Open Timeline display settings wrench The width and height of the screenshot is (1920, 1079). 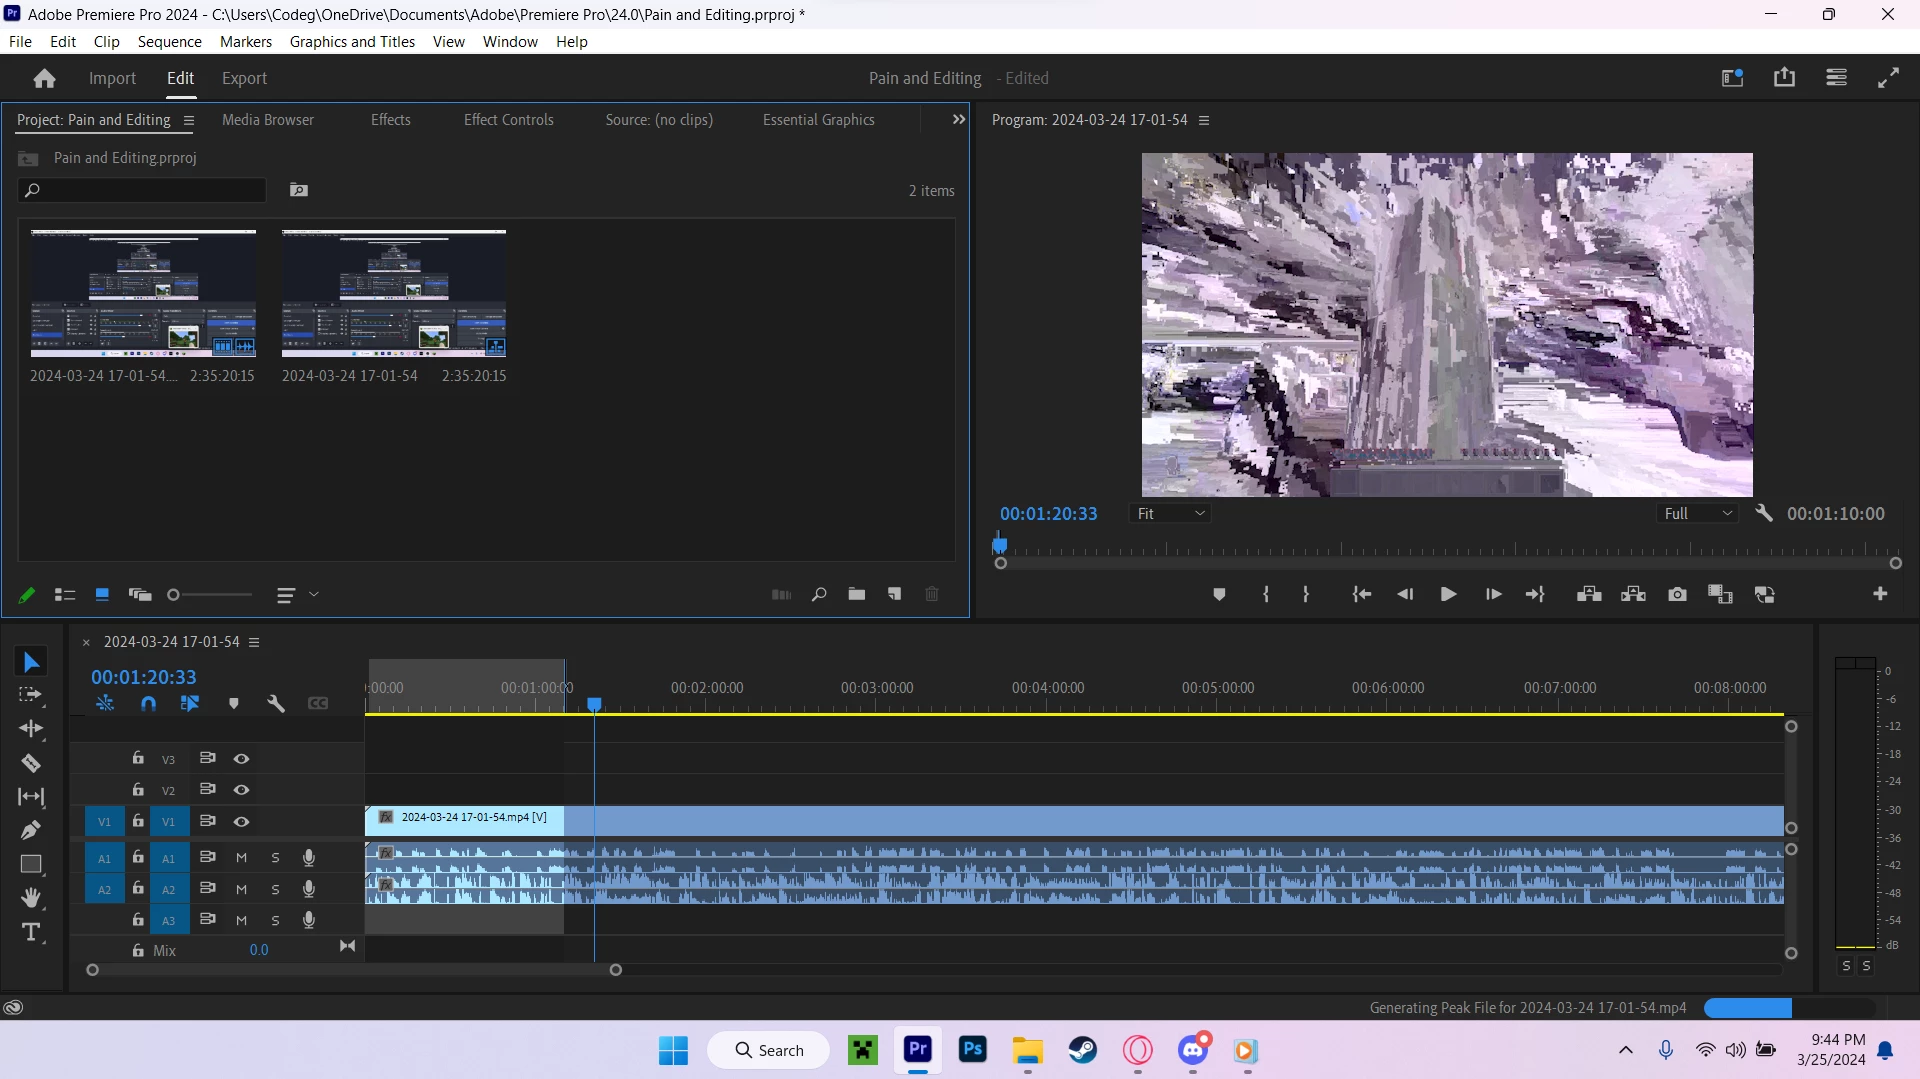tap(276, 703)
